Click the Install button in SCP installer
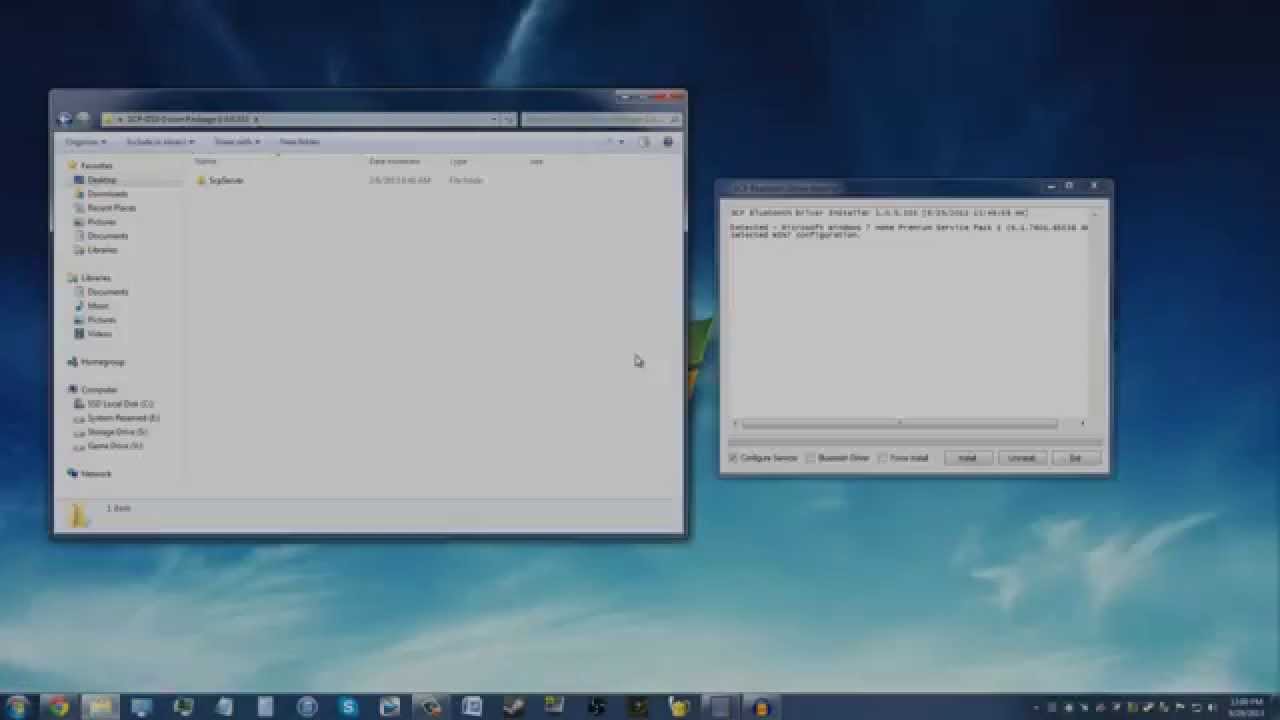The width and height of the screenshot is (1280, 720). tap(967, 458)
